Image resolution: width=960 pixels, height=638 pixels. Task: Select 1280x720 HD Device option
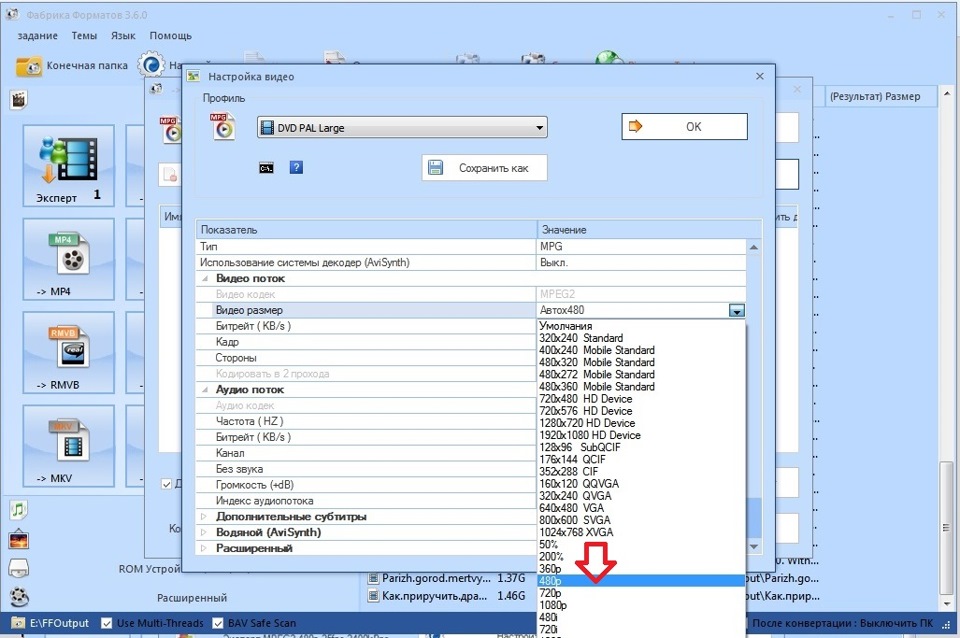click(641, 423)
